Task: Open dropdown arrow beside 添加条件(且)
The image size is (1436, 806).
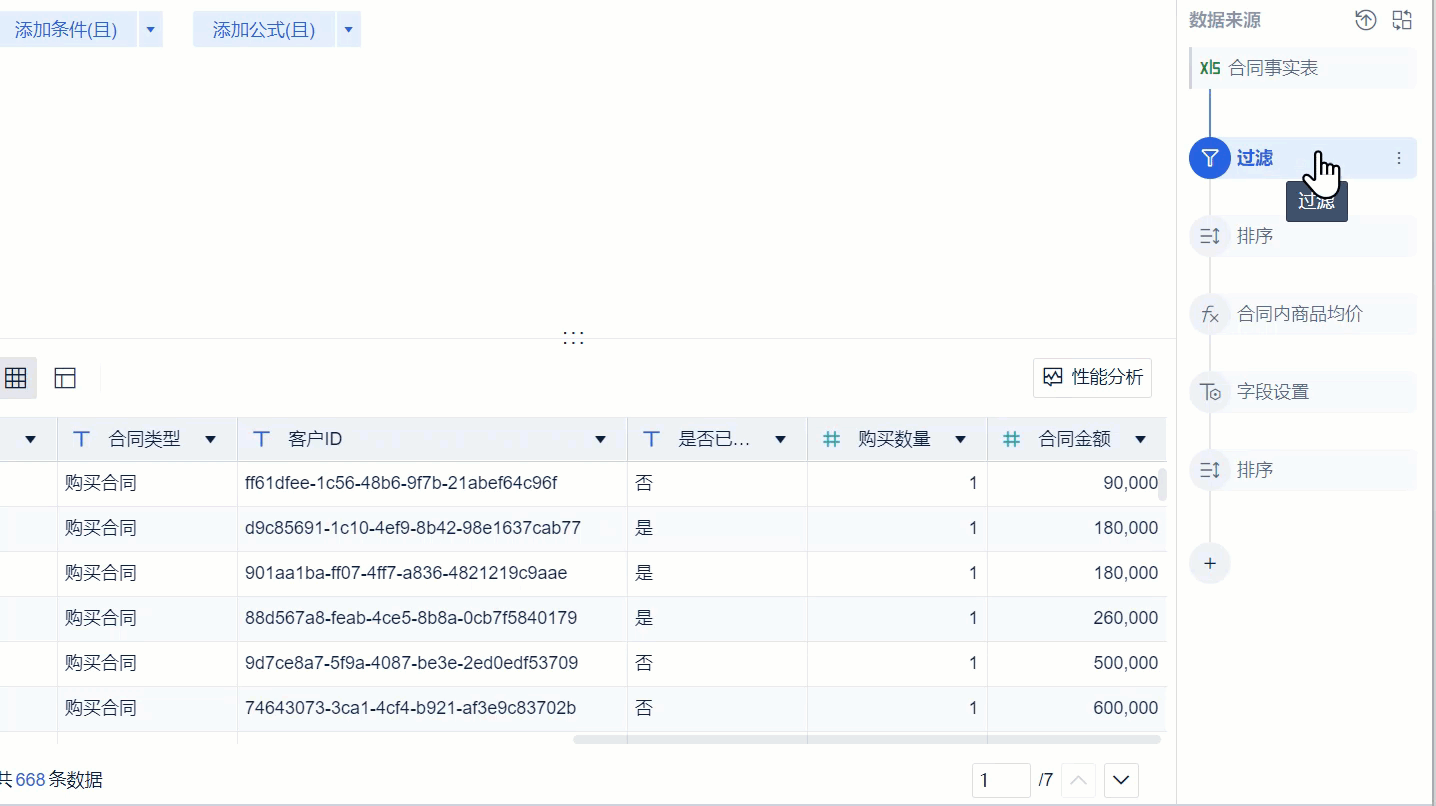Action: pyautogui.click(x=150, y=30)
